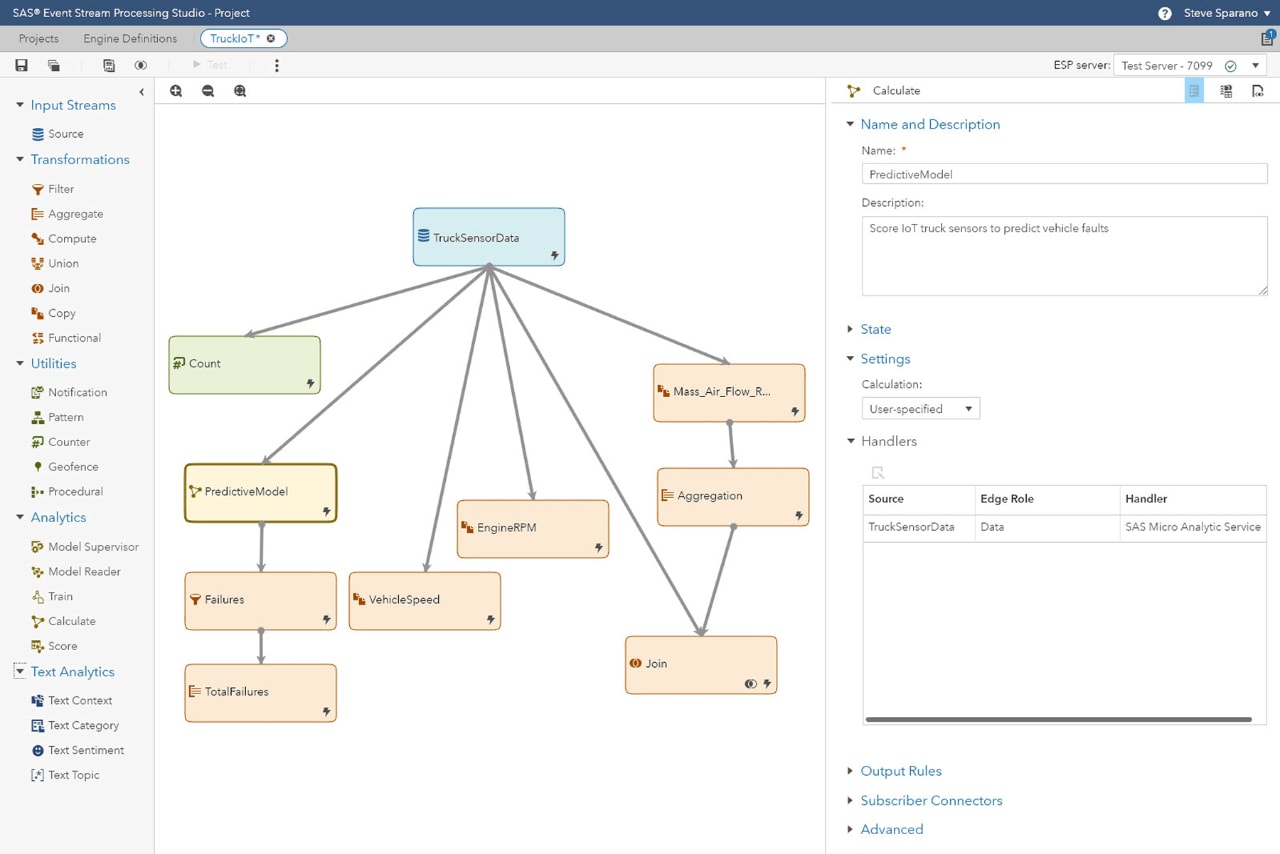Collapse the Text Analytics section
The height and width of the screenshot is (854, 1280).
tap(20, 671)
